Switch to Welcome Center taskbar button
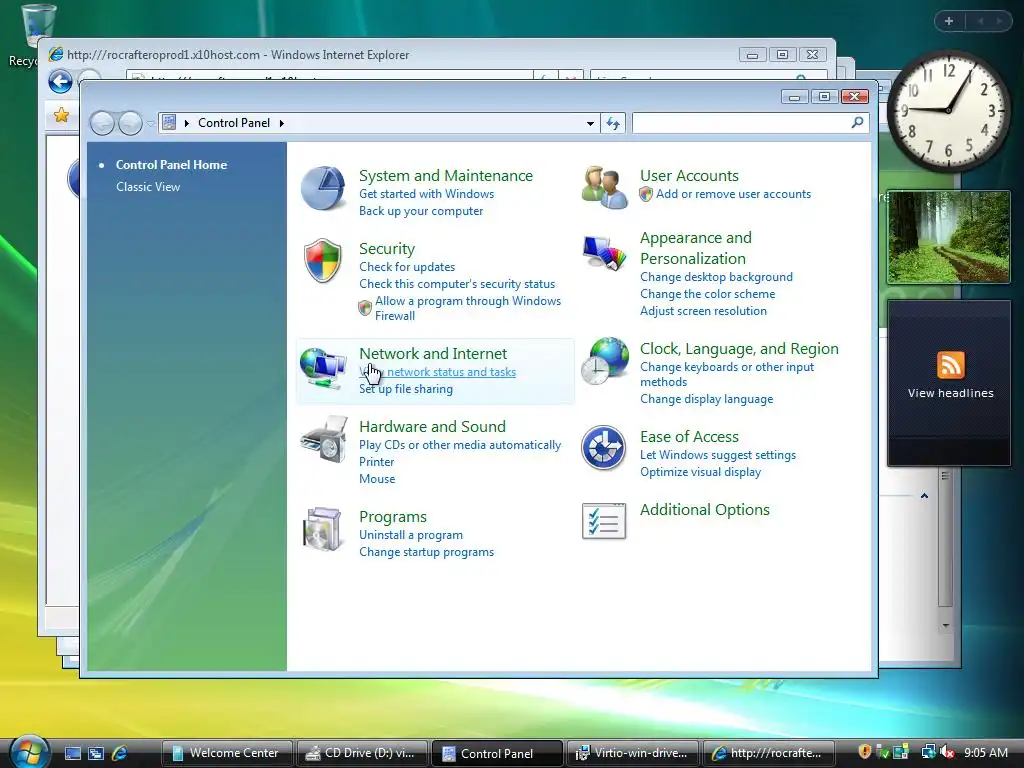The width and height of the screenshot is (1024, 768). pyautogui.click(x=227, y=753)
